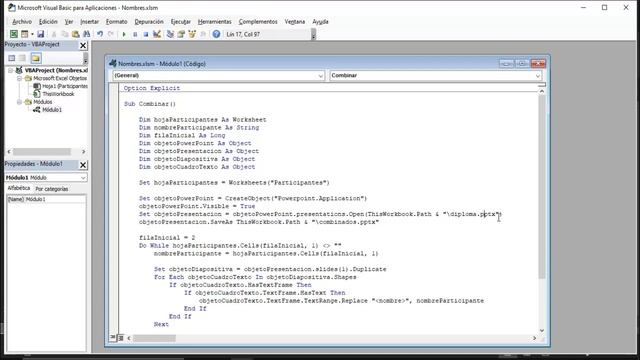640x360 pixels.
Task: Click the code window's scroll down arrow
Action: pyautogui.click(x=542, y=330)
